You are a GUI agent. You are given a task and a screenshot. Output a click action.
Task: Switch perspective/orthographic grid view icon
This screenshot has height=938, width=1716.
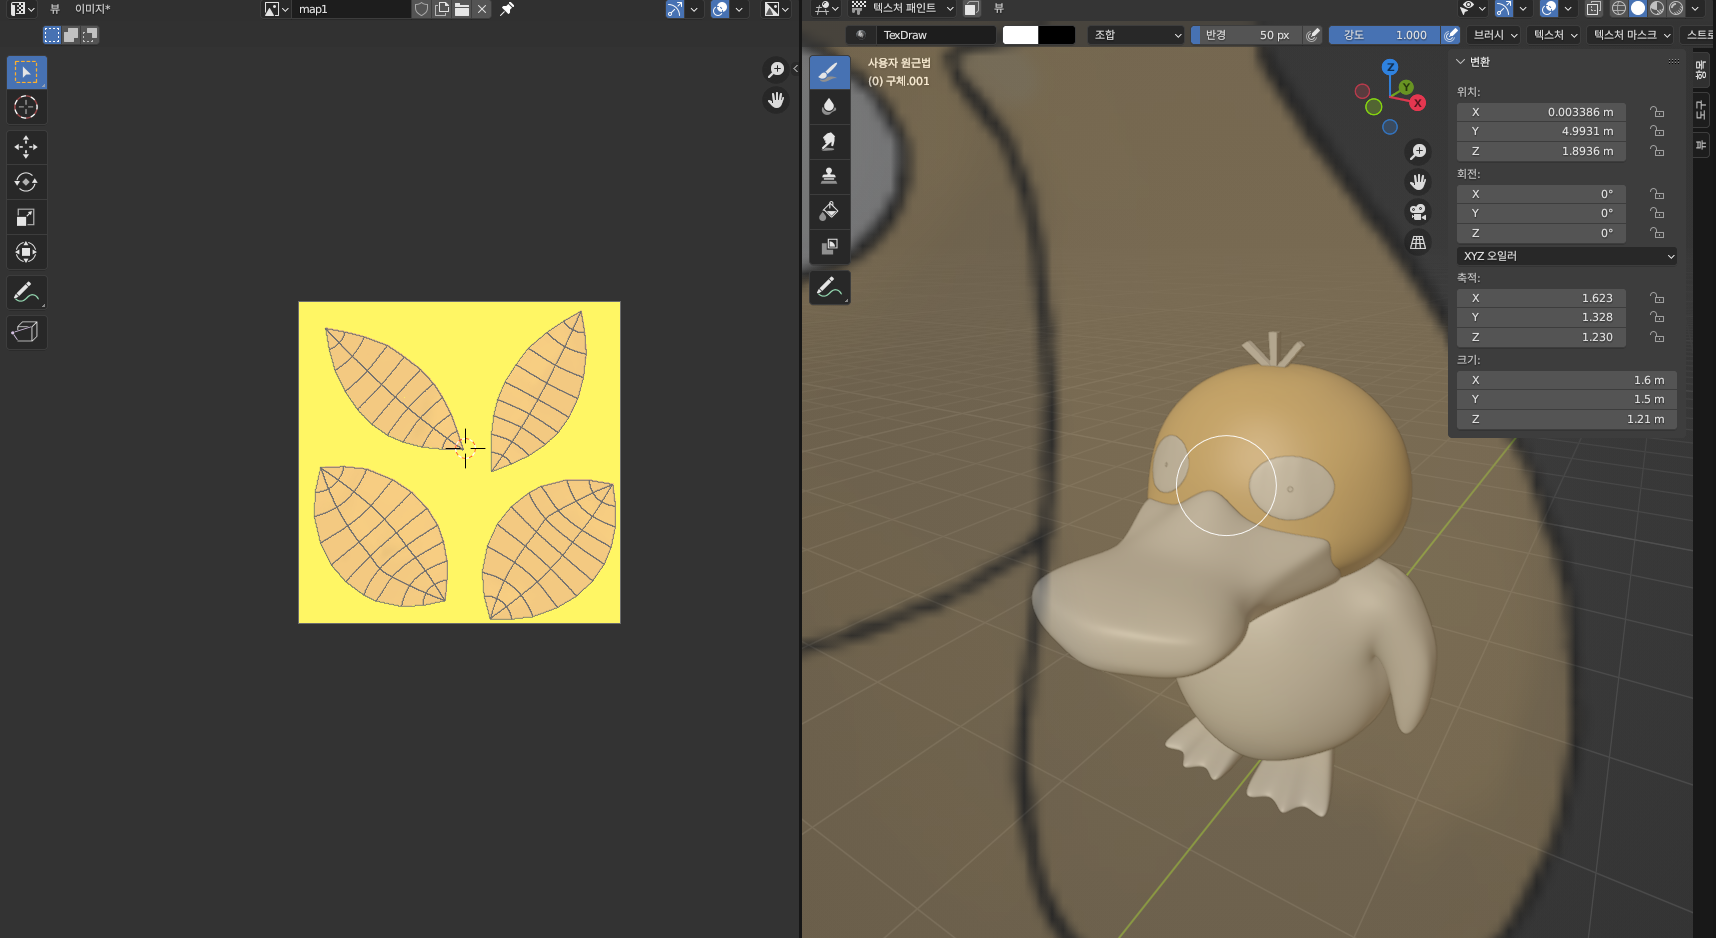click(x=1418, y=242)
